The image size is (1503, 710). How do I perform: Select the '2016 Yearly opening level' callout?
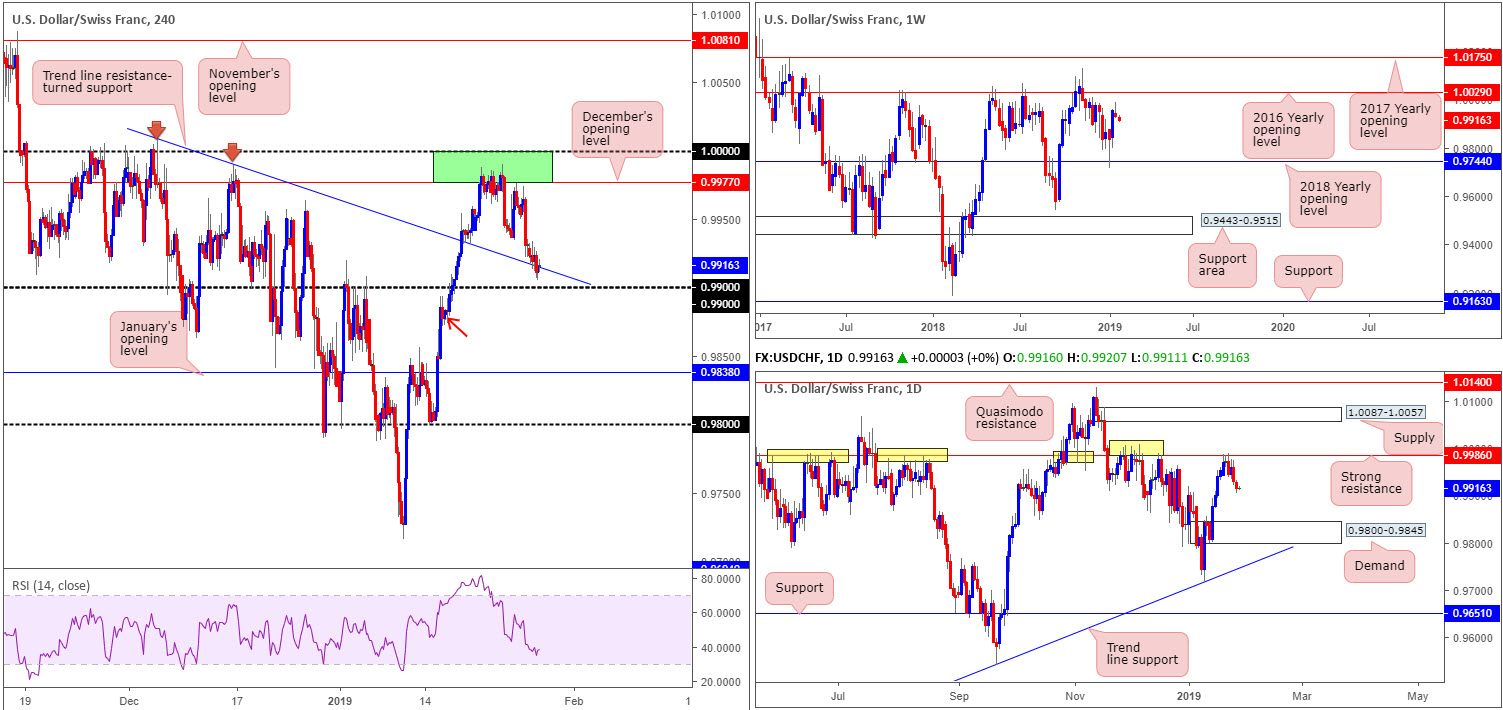coord(1287,129)
